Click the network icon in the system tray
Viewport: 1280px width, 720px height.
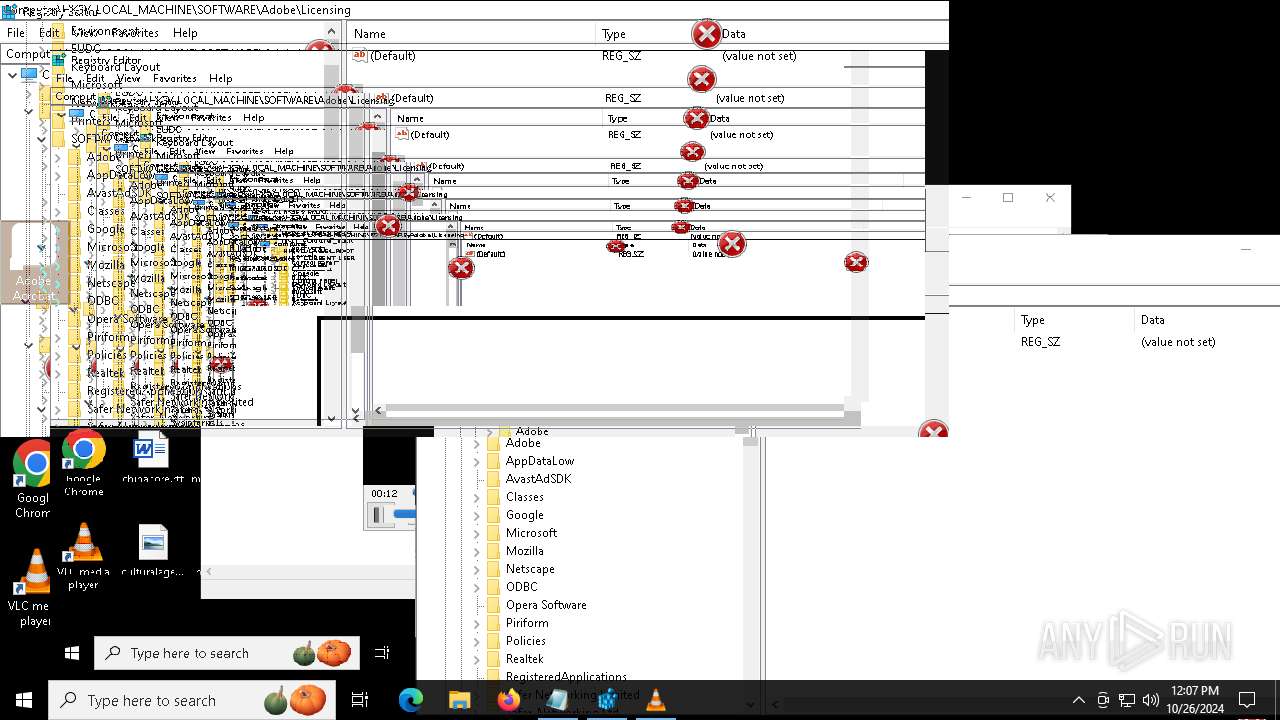click(x=1127, y=700)
